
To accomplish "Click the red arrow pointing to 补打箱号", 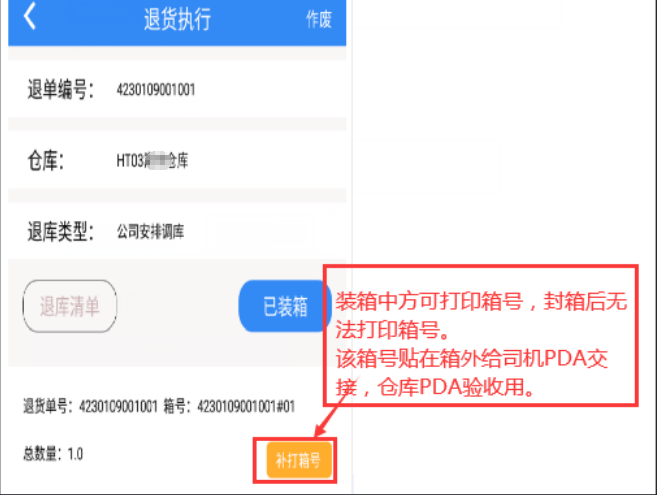I will [332, 415].
